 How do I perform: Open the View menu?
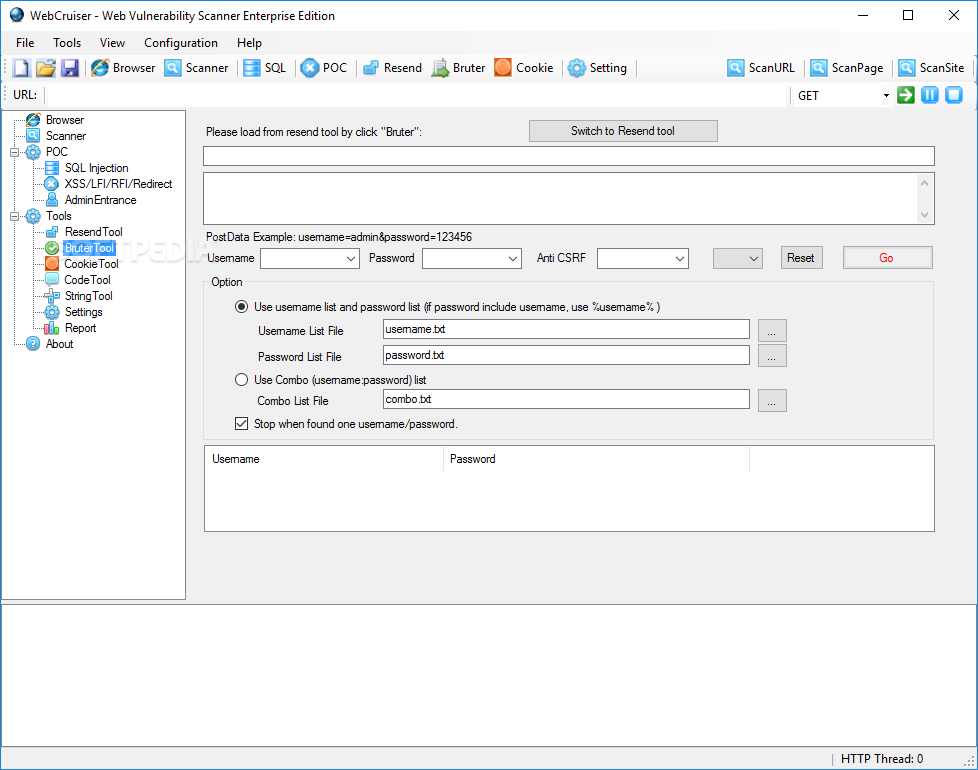(x=112, y=43)
